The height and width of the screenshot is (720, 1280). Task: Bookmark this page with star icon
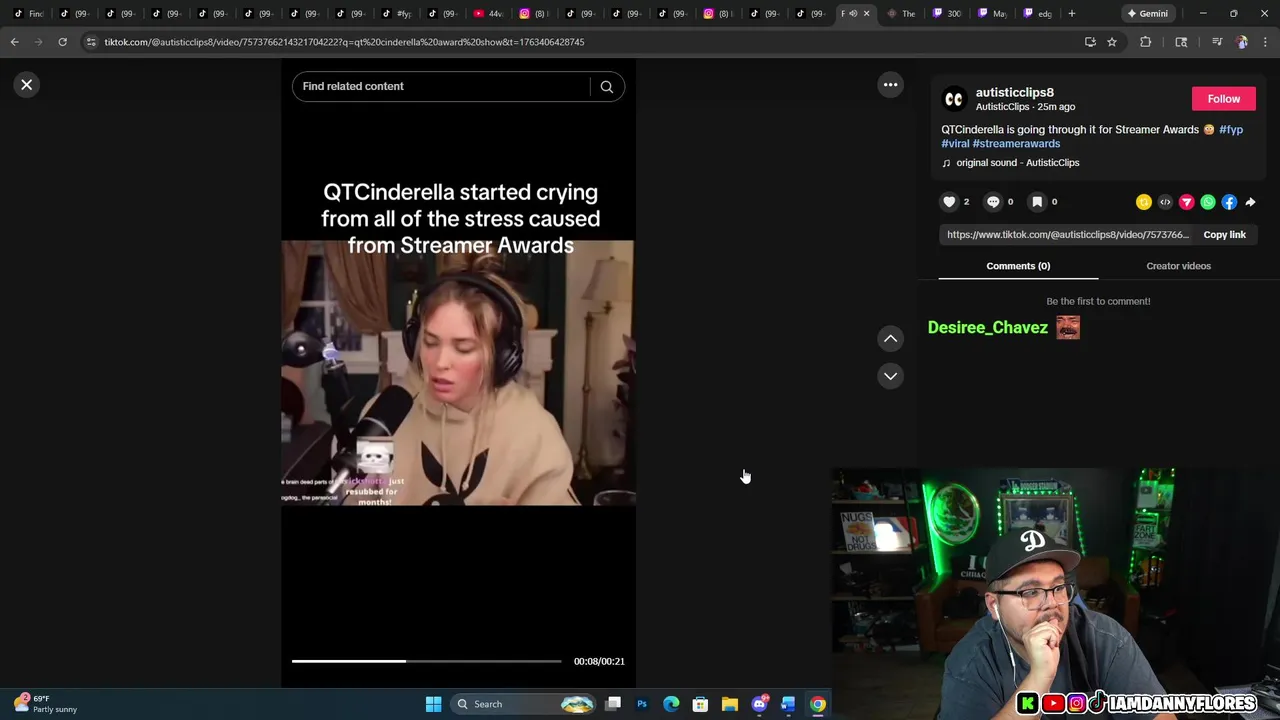click(1111, 42)
